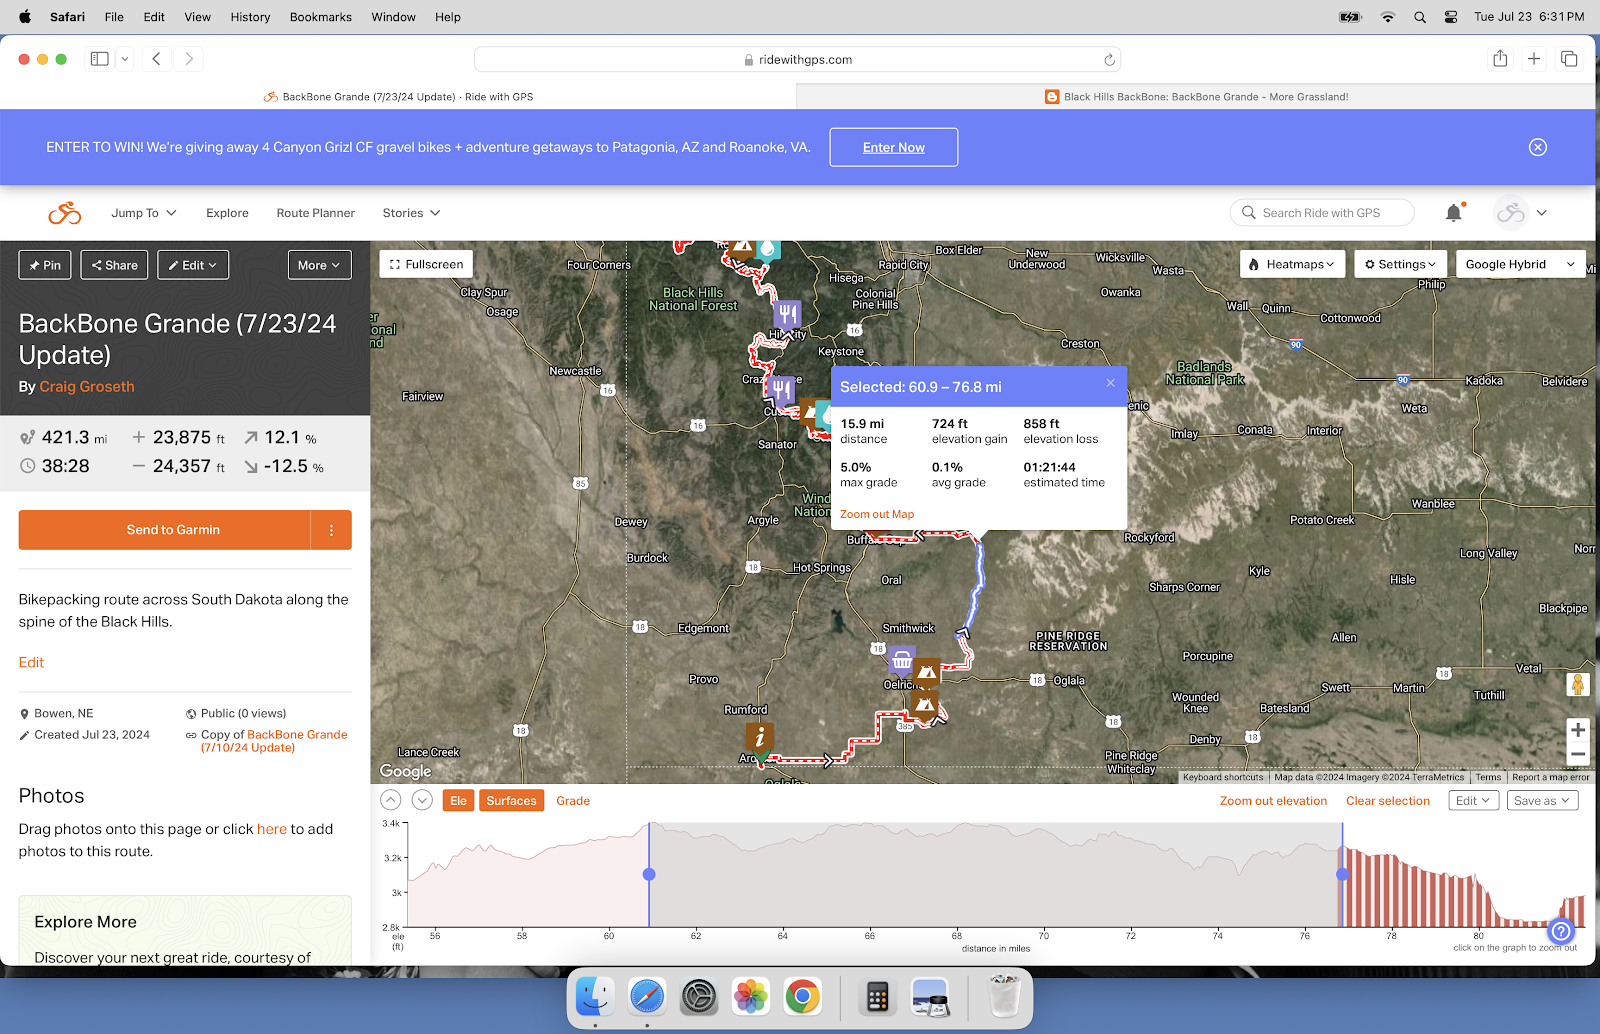The width and height of the screenshot is (1600, 1034).
Task: Open the BackBone Grande (7/10/24 Update) link
Action: [x=274, y=741]
